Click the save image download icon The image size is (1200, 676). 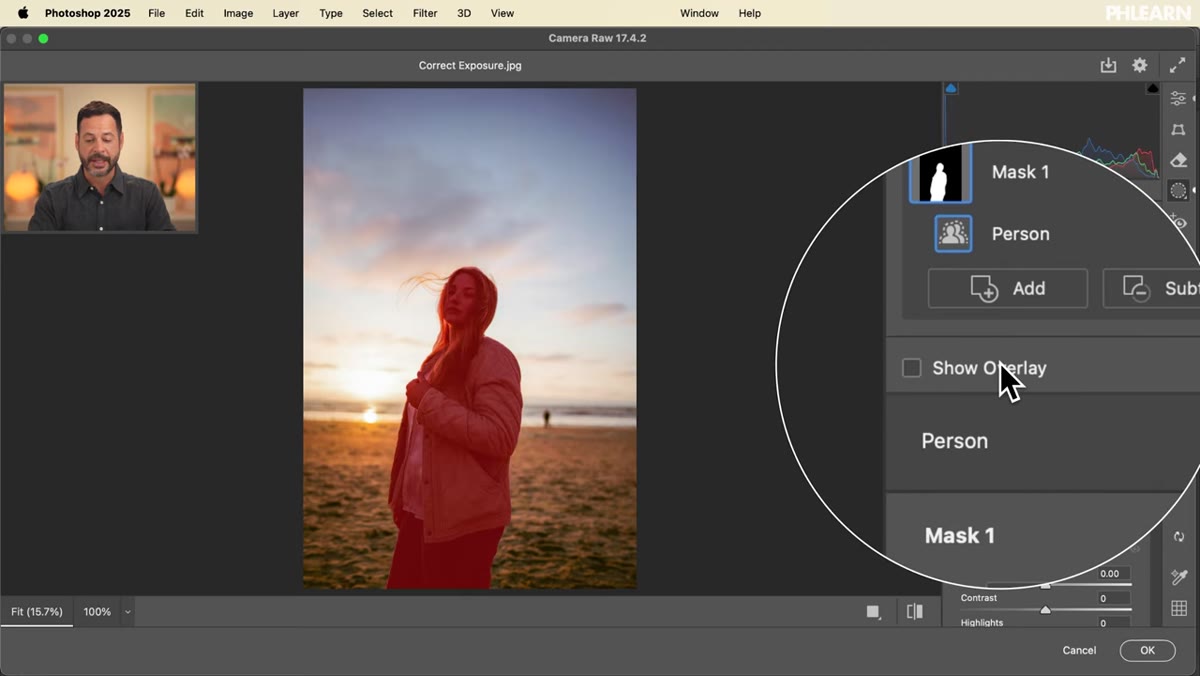tap(1108, 65)
